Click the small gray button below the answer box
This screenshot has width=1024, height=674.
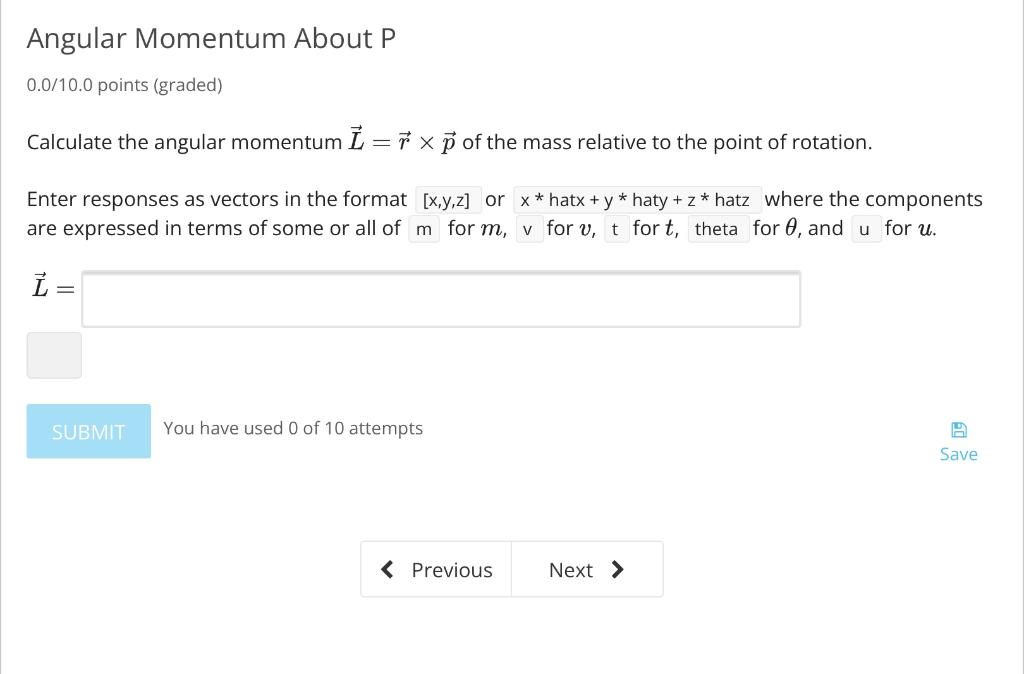pos(54,355)
